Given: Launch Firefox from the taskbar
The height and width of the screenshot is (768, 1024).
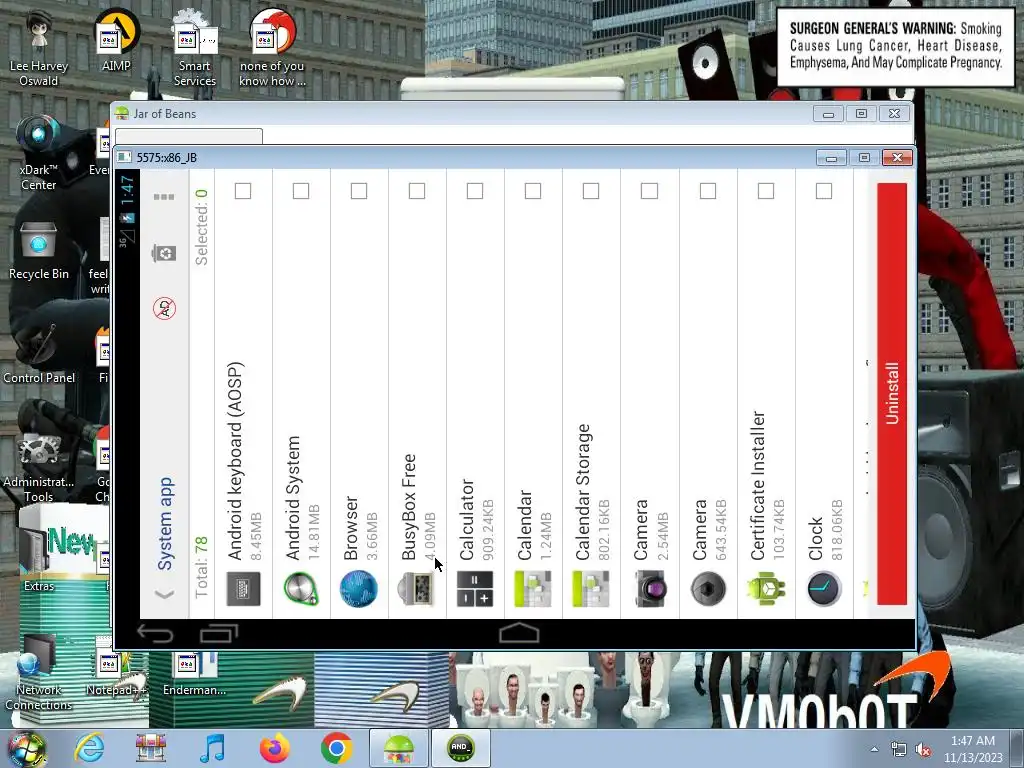Looking at the screenshot, I should pyautogui.click(x=275, y=748).
